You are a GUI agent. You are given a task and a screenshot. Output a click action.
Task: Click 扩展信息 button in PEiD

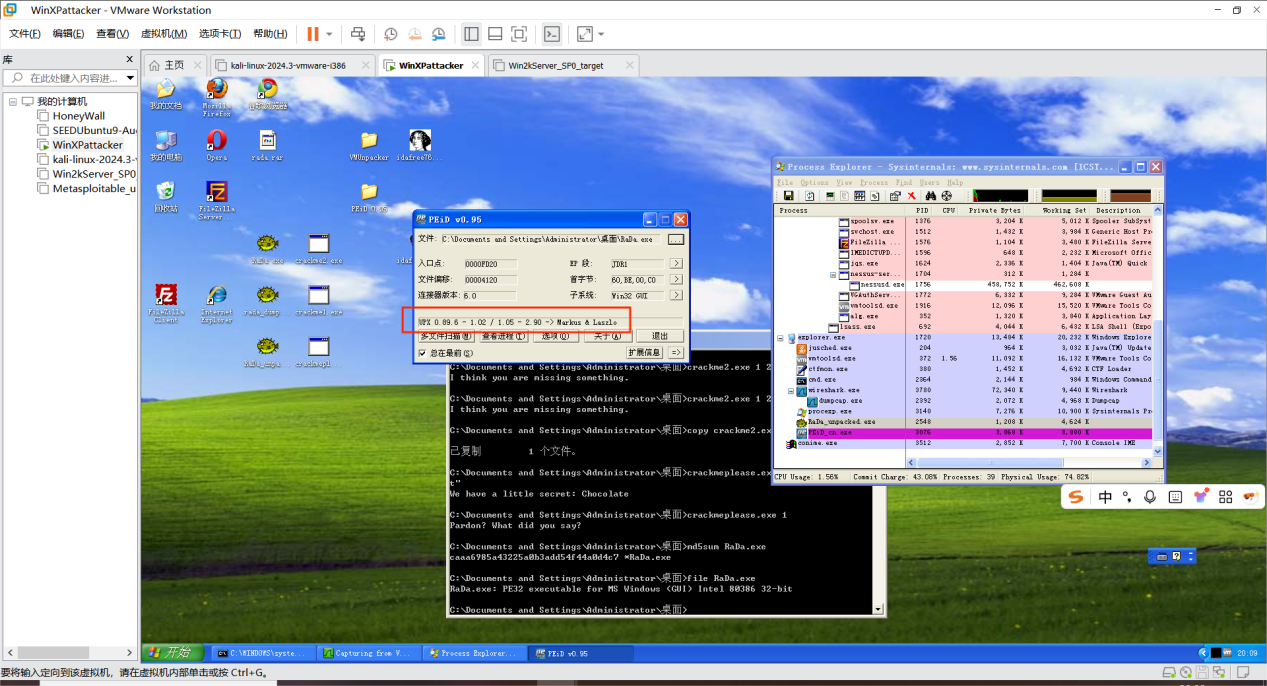[x=645, y=353]
